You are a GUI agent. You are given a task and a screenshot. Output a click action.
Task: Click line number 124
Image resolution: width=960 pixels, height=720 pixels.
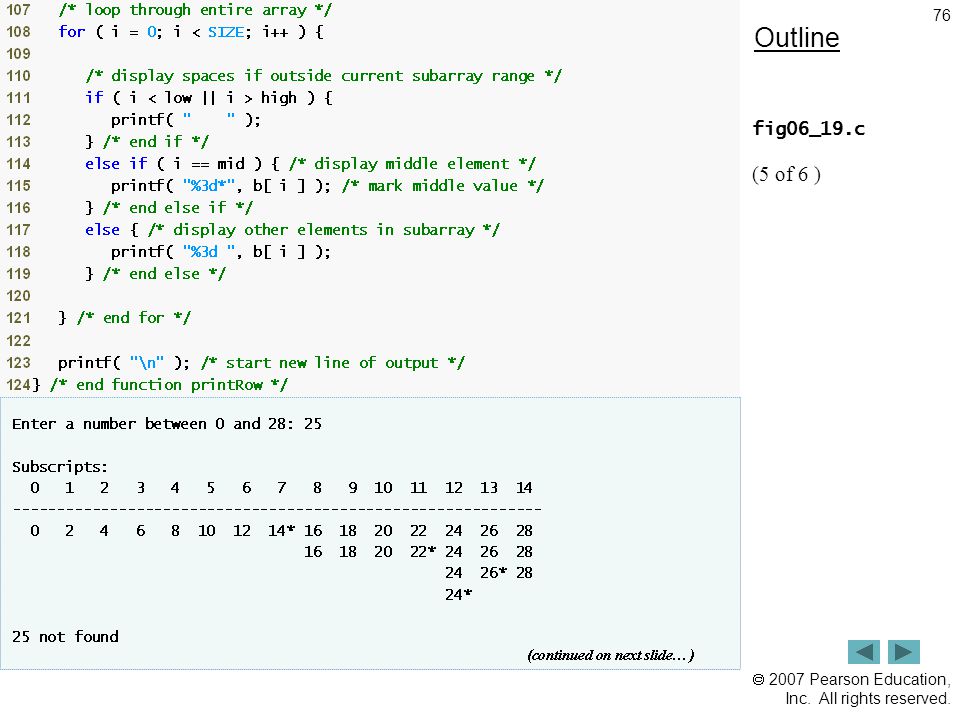18,385
